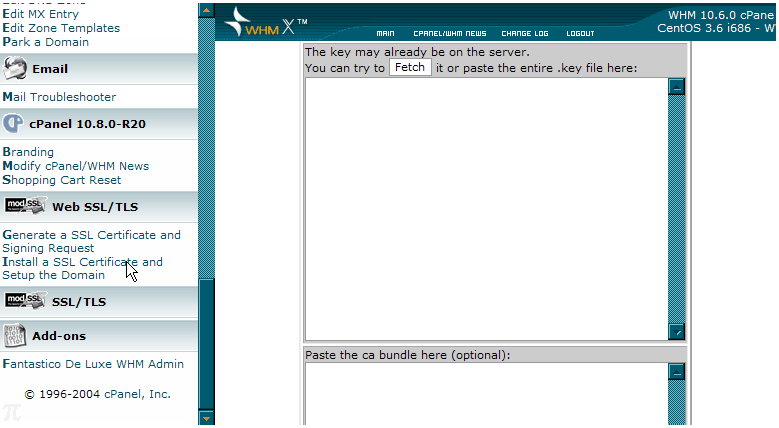The width and height of the screenshot is (779, 428).
Task: Click the WHM 10.6.0 cPanel version text
Action: click(x=721, y=15)
